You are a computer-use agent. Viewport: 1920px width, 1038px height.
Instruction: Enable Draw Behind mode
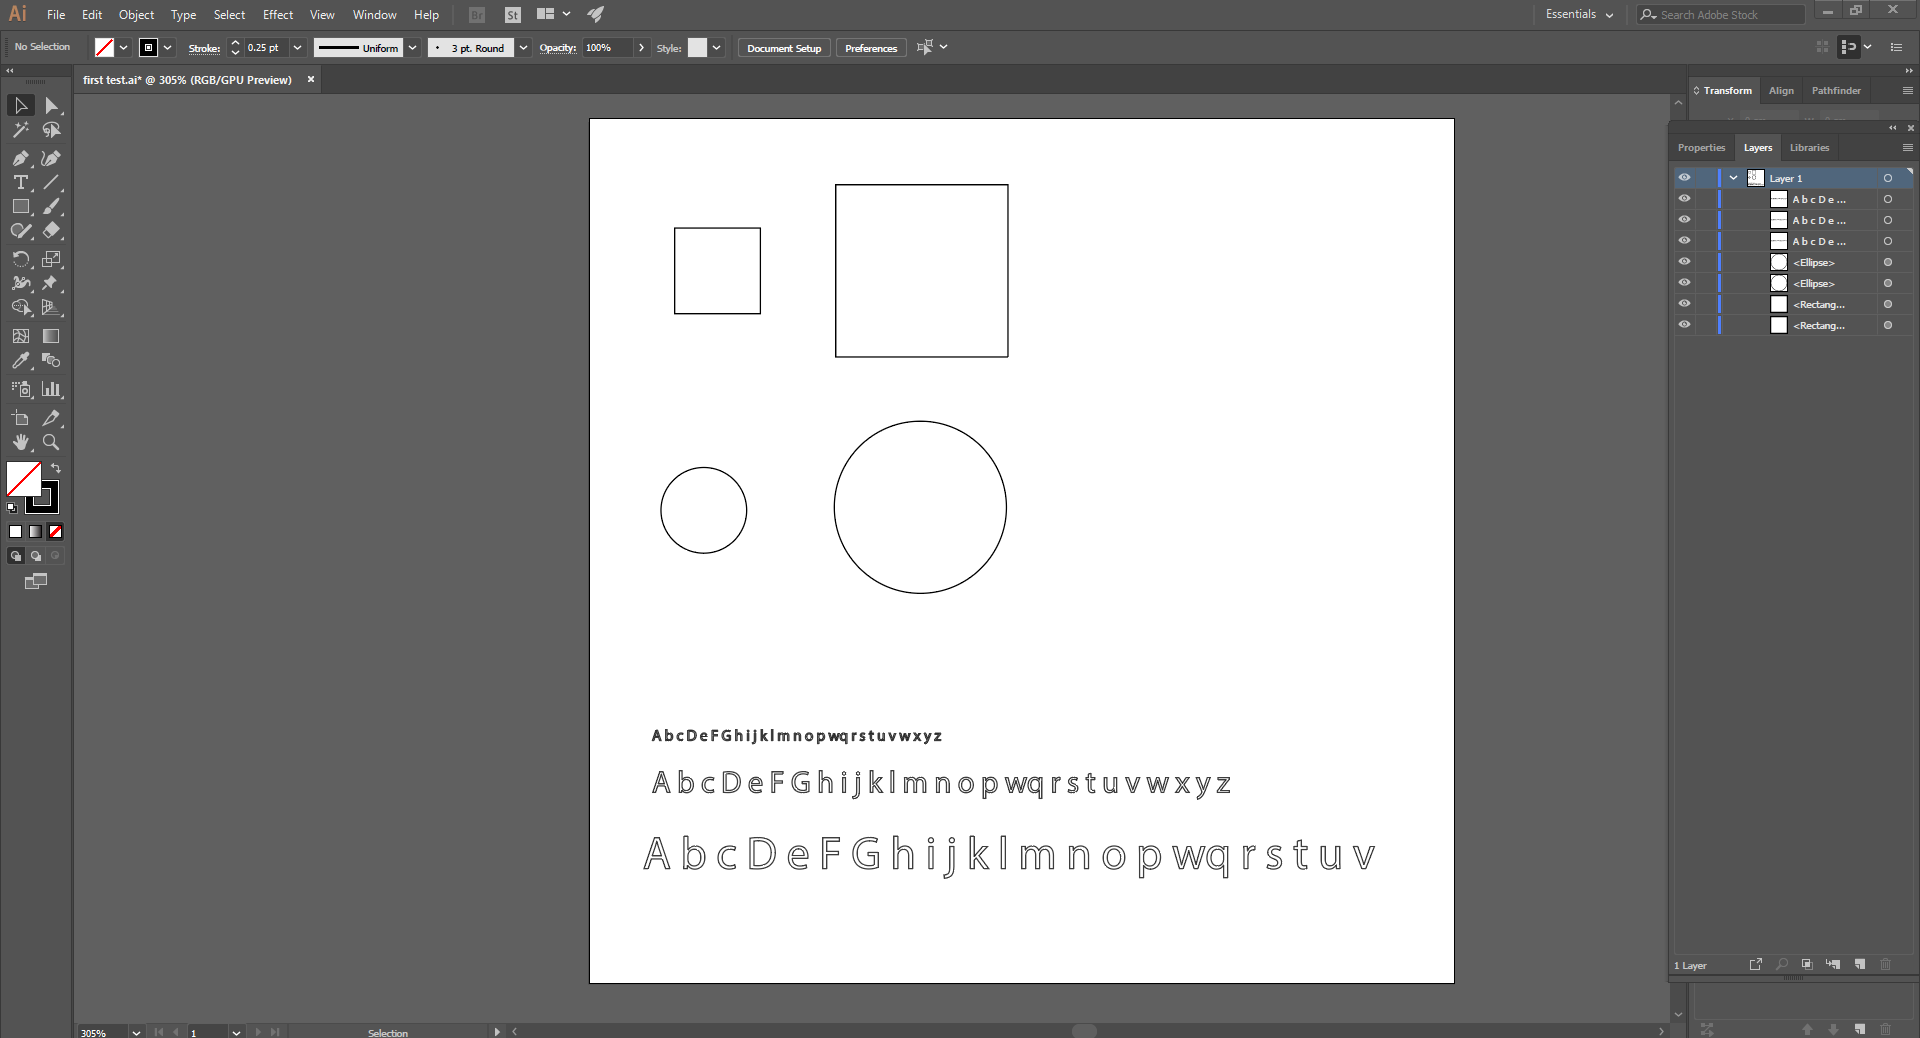(36, 556)
